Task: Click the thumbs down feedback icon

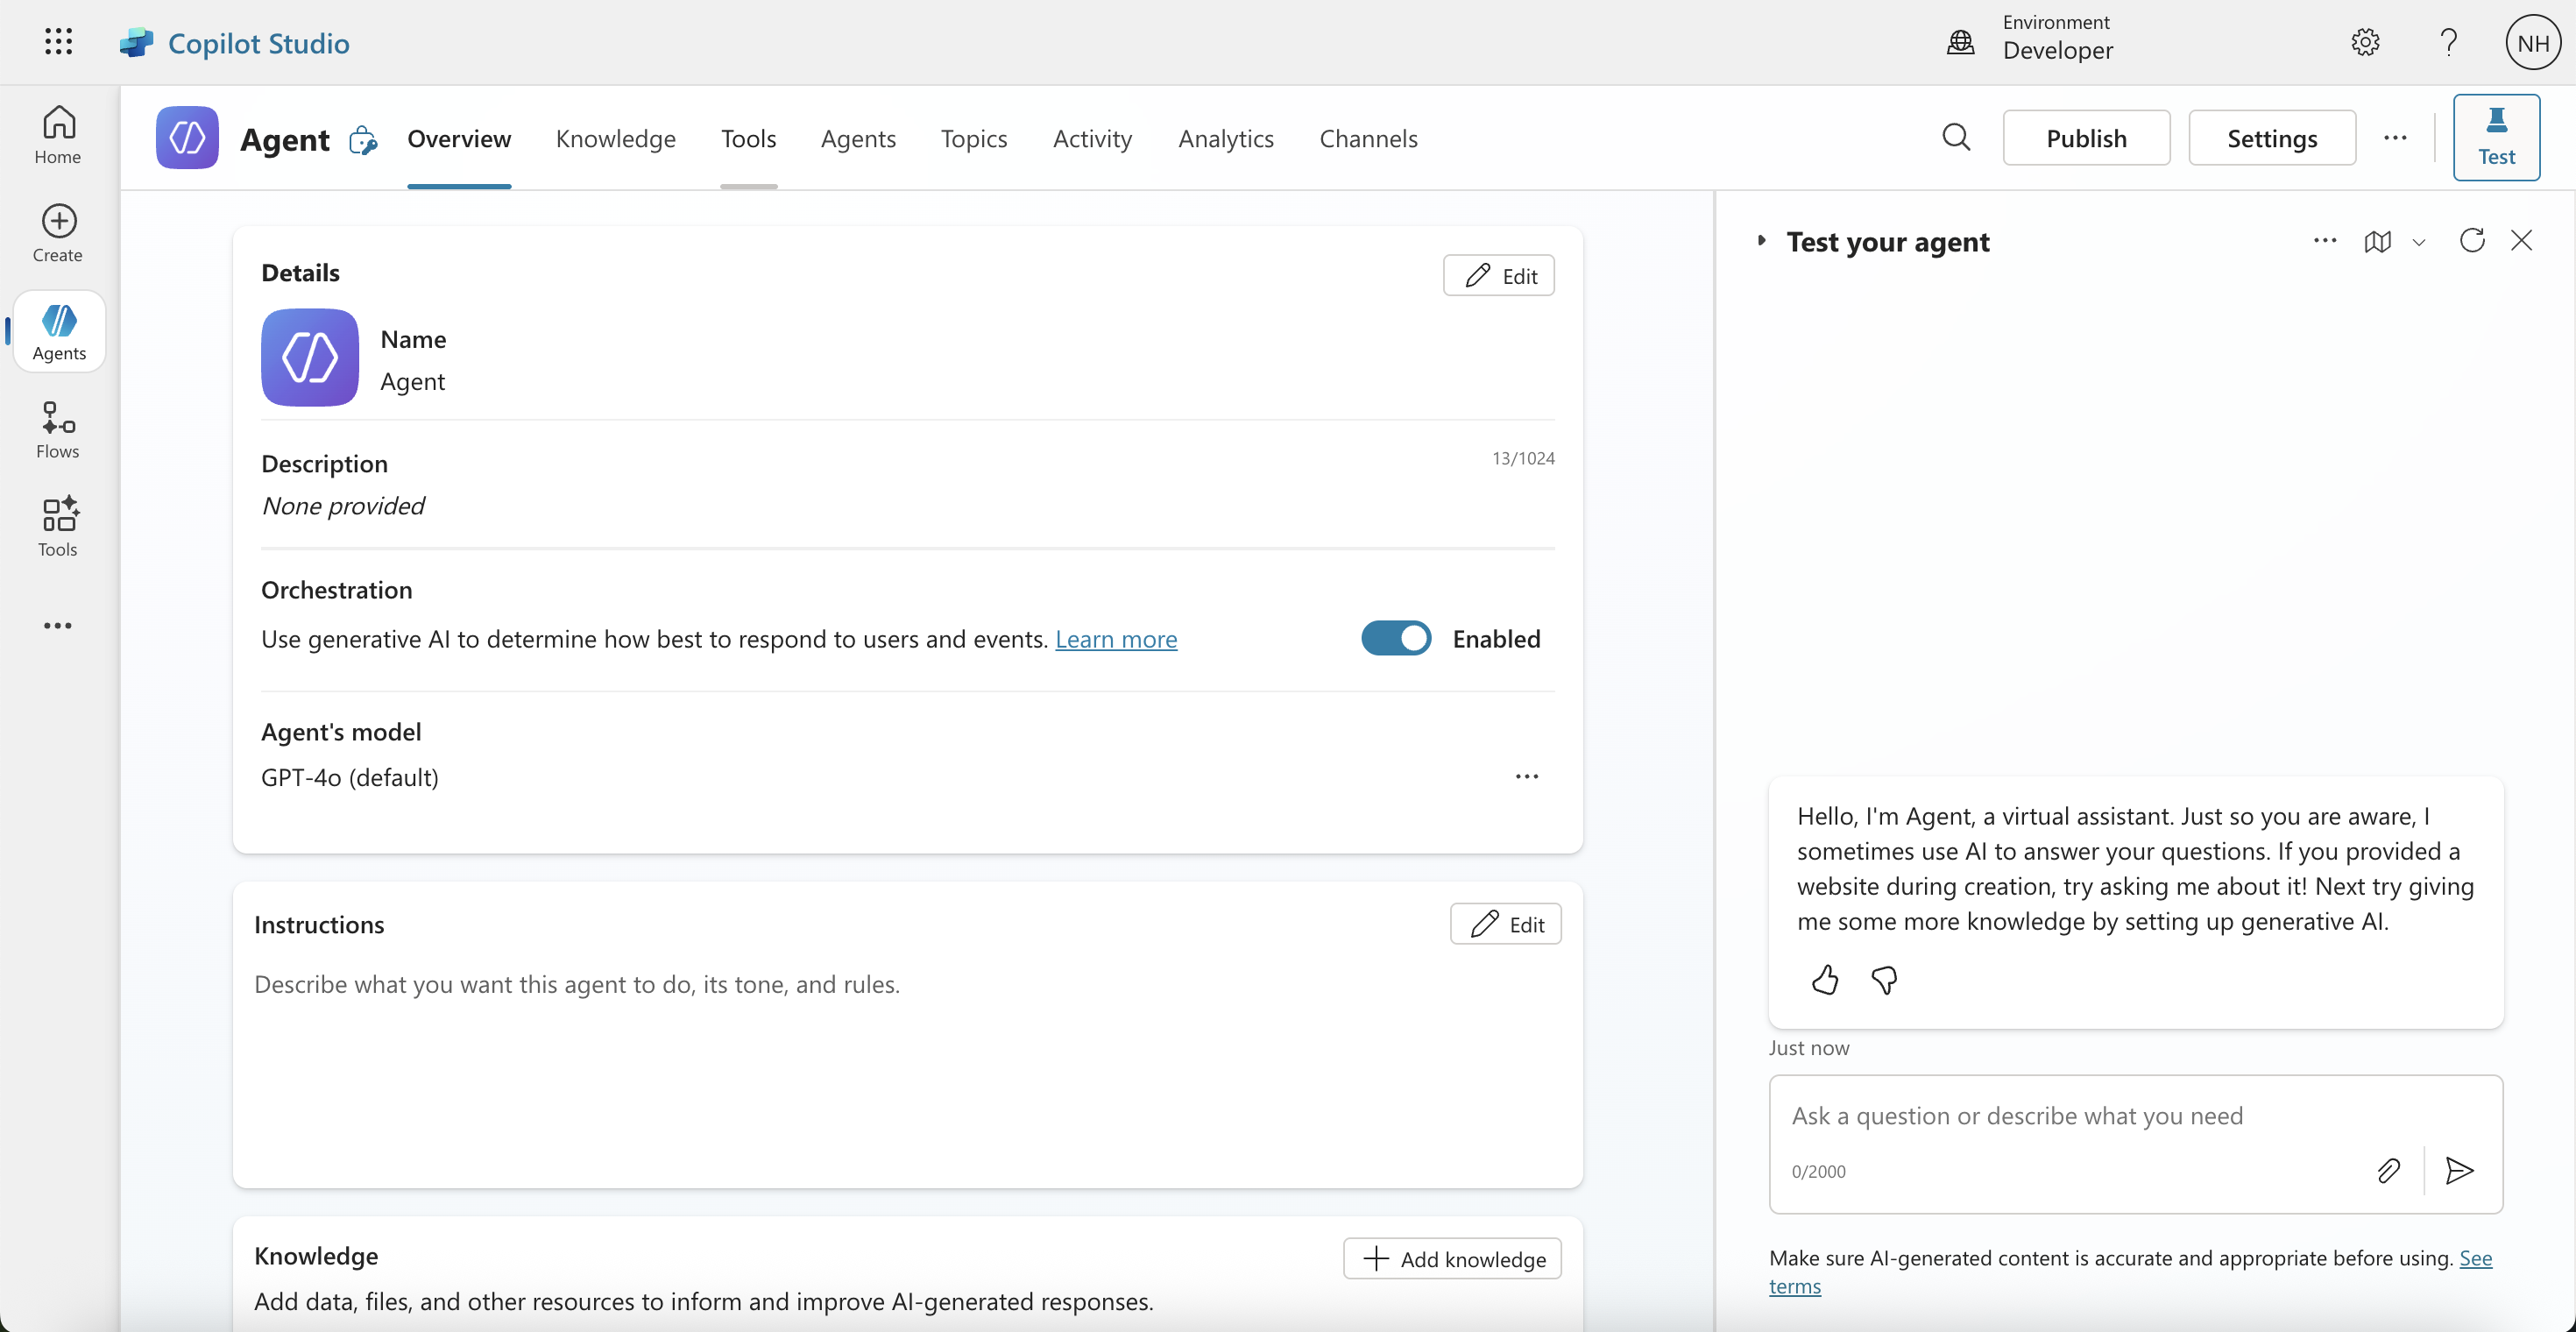Action: coord(1884,980)
